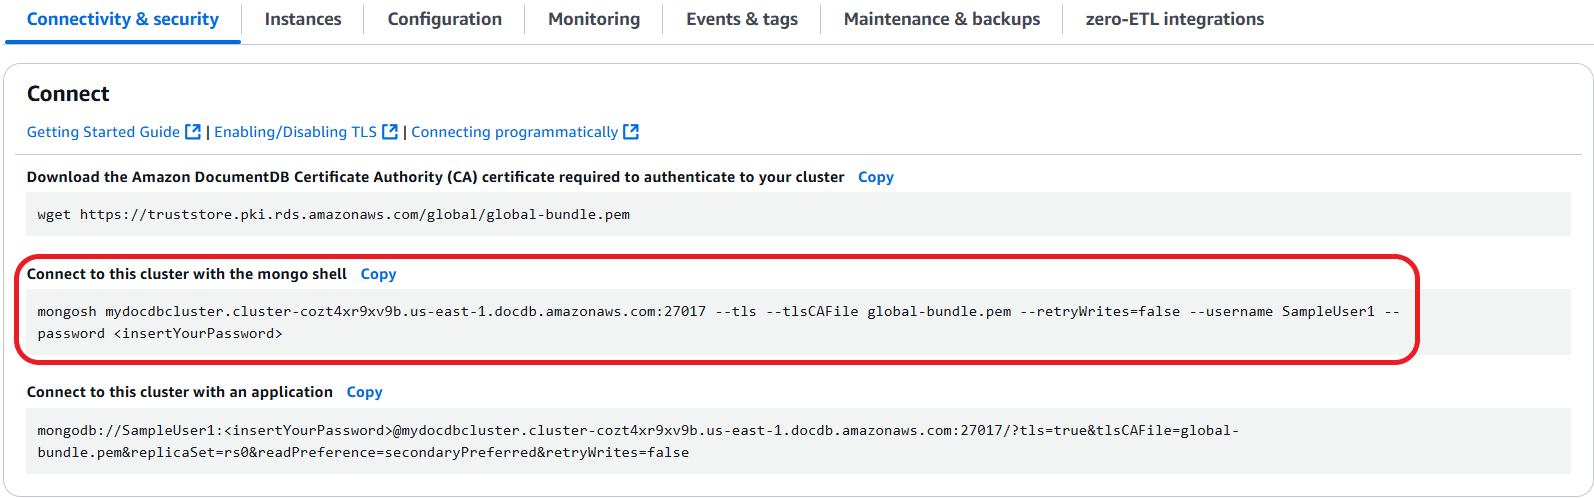Screen dimensions: 1594x498
Task: Click the external-link icon after Getting Started Guide
Action: (x=193, y=132)
